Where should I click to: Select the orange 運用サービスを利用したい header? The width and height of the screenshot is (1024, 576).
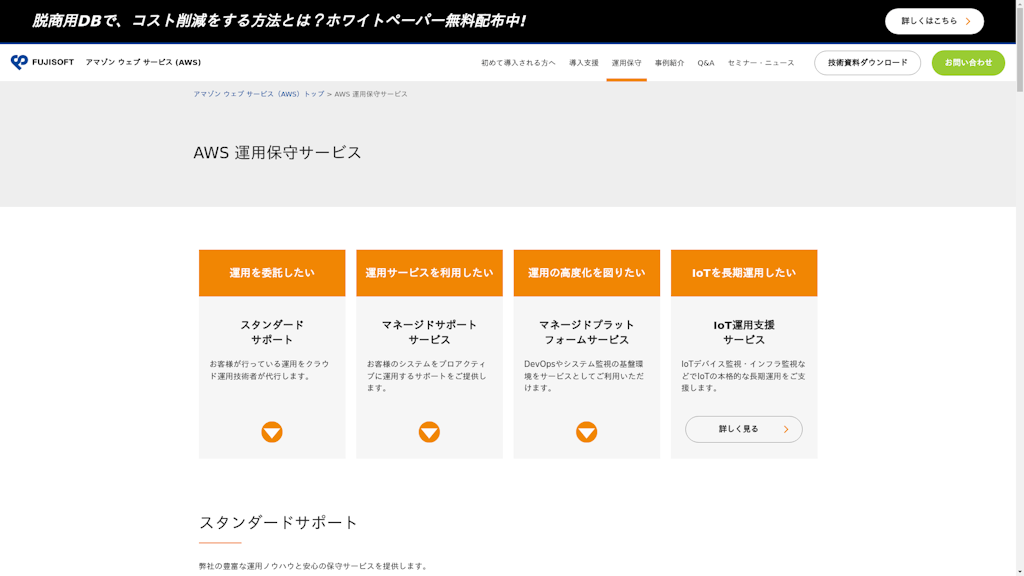pos(429,273)
